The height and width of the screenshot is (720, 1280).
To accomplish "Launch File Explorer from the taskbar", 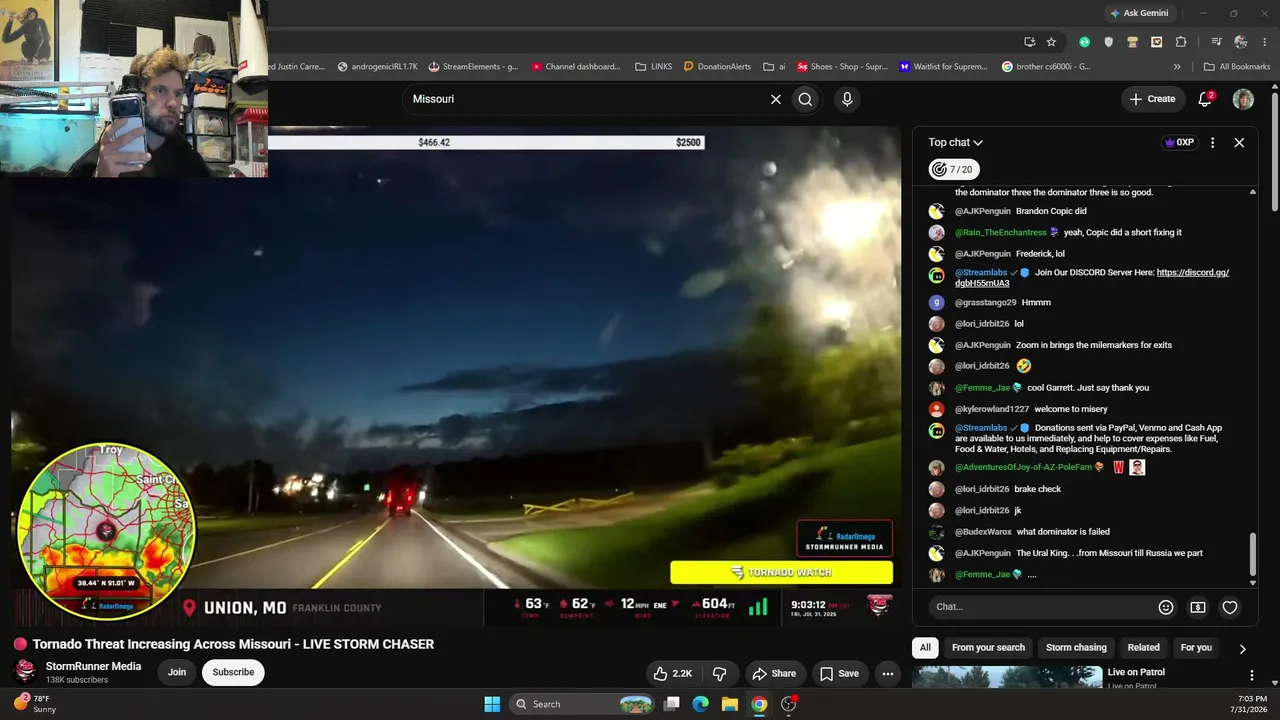I will [730, 704].
